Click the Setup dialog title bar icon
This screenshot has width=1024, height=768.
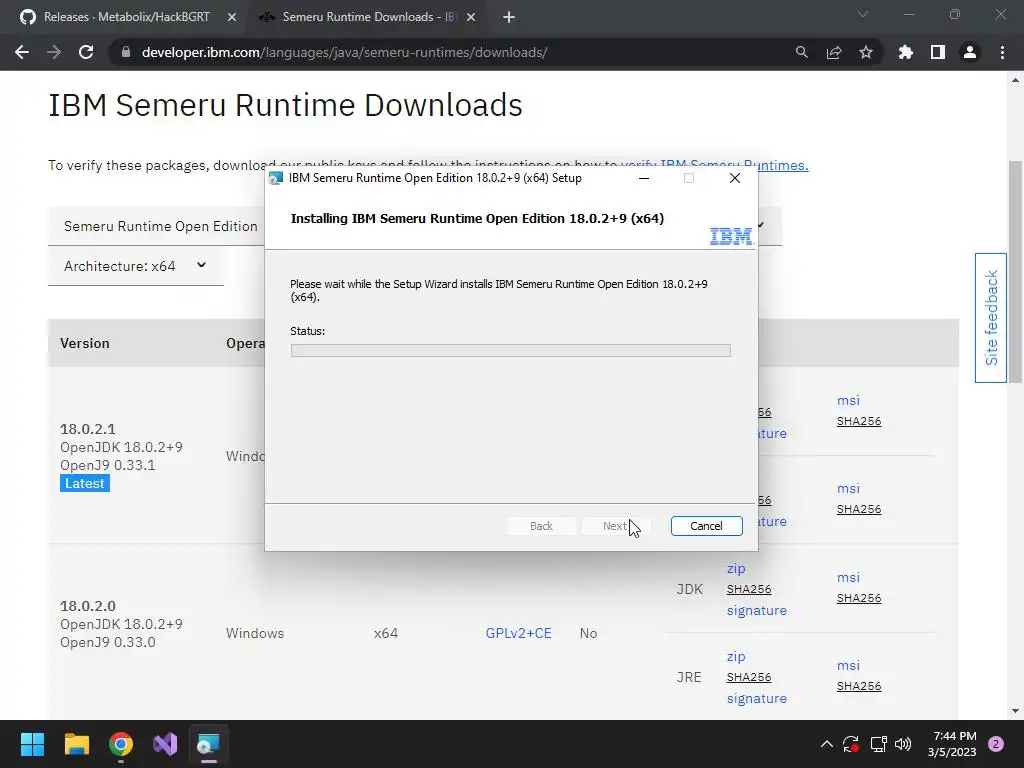coord(276,178)
